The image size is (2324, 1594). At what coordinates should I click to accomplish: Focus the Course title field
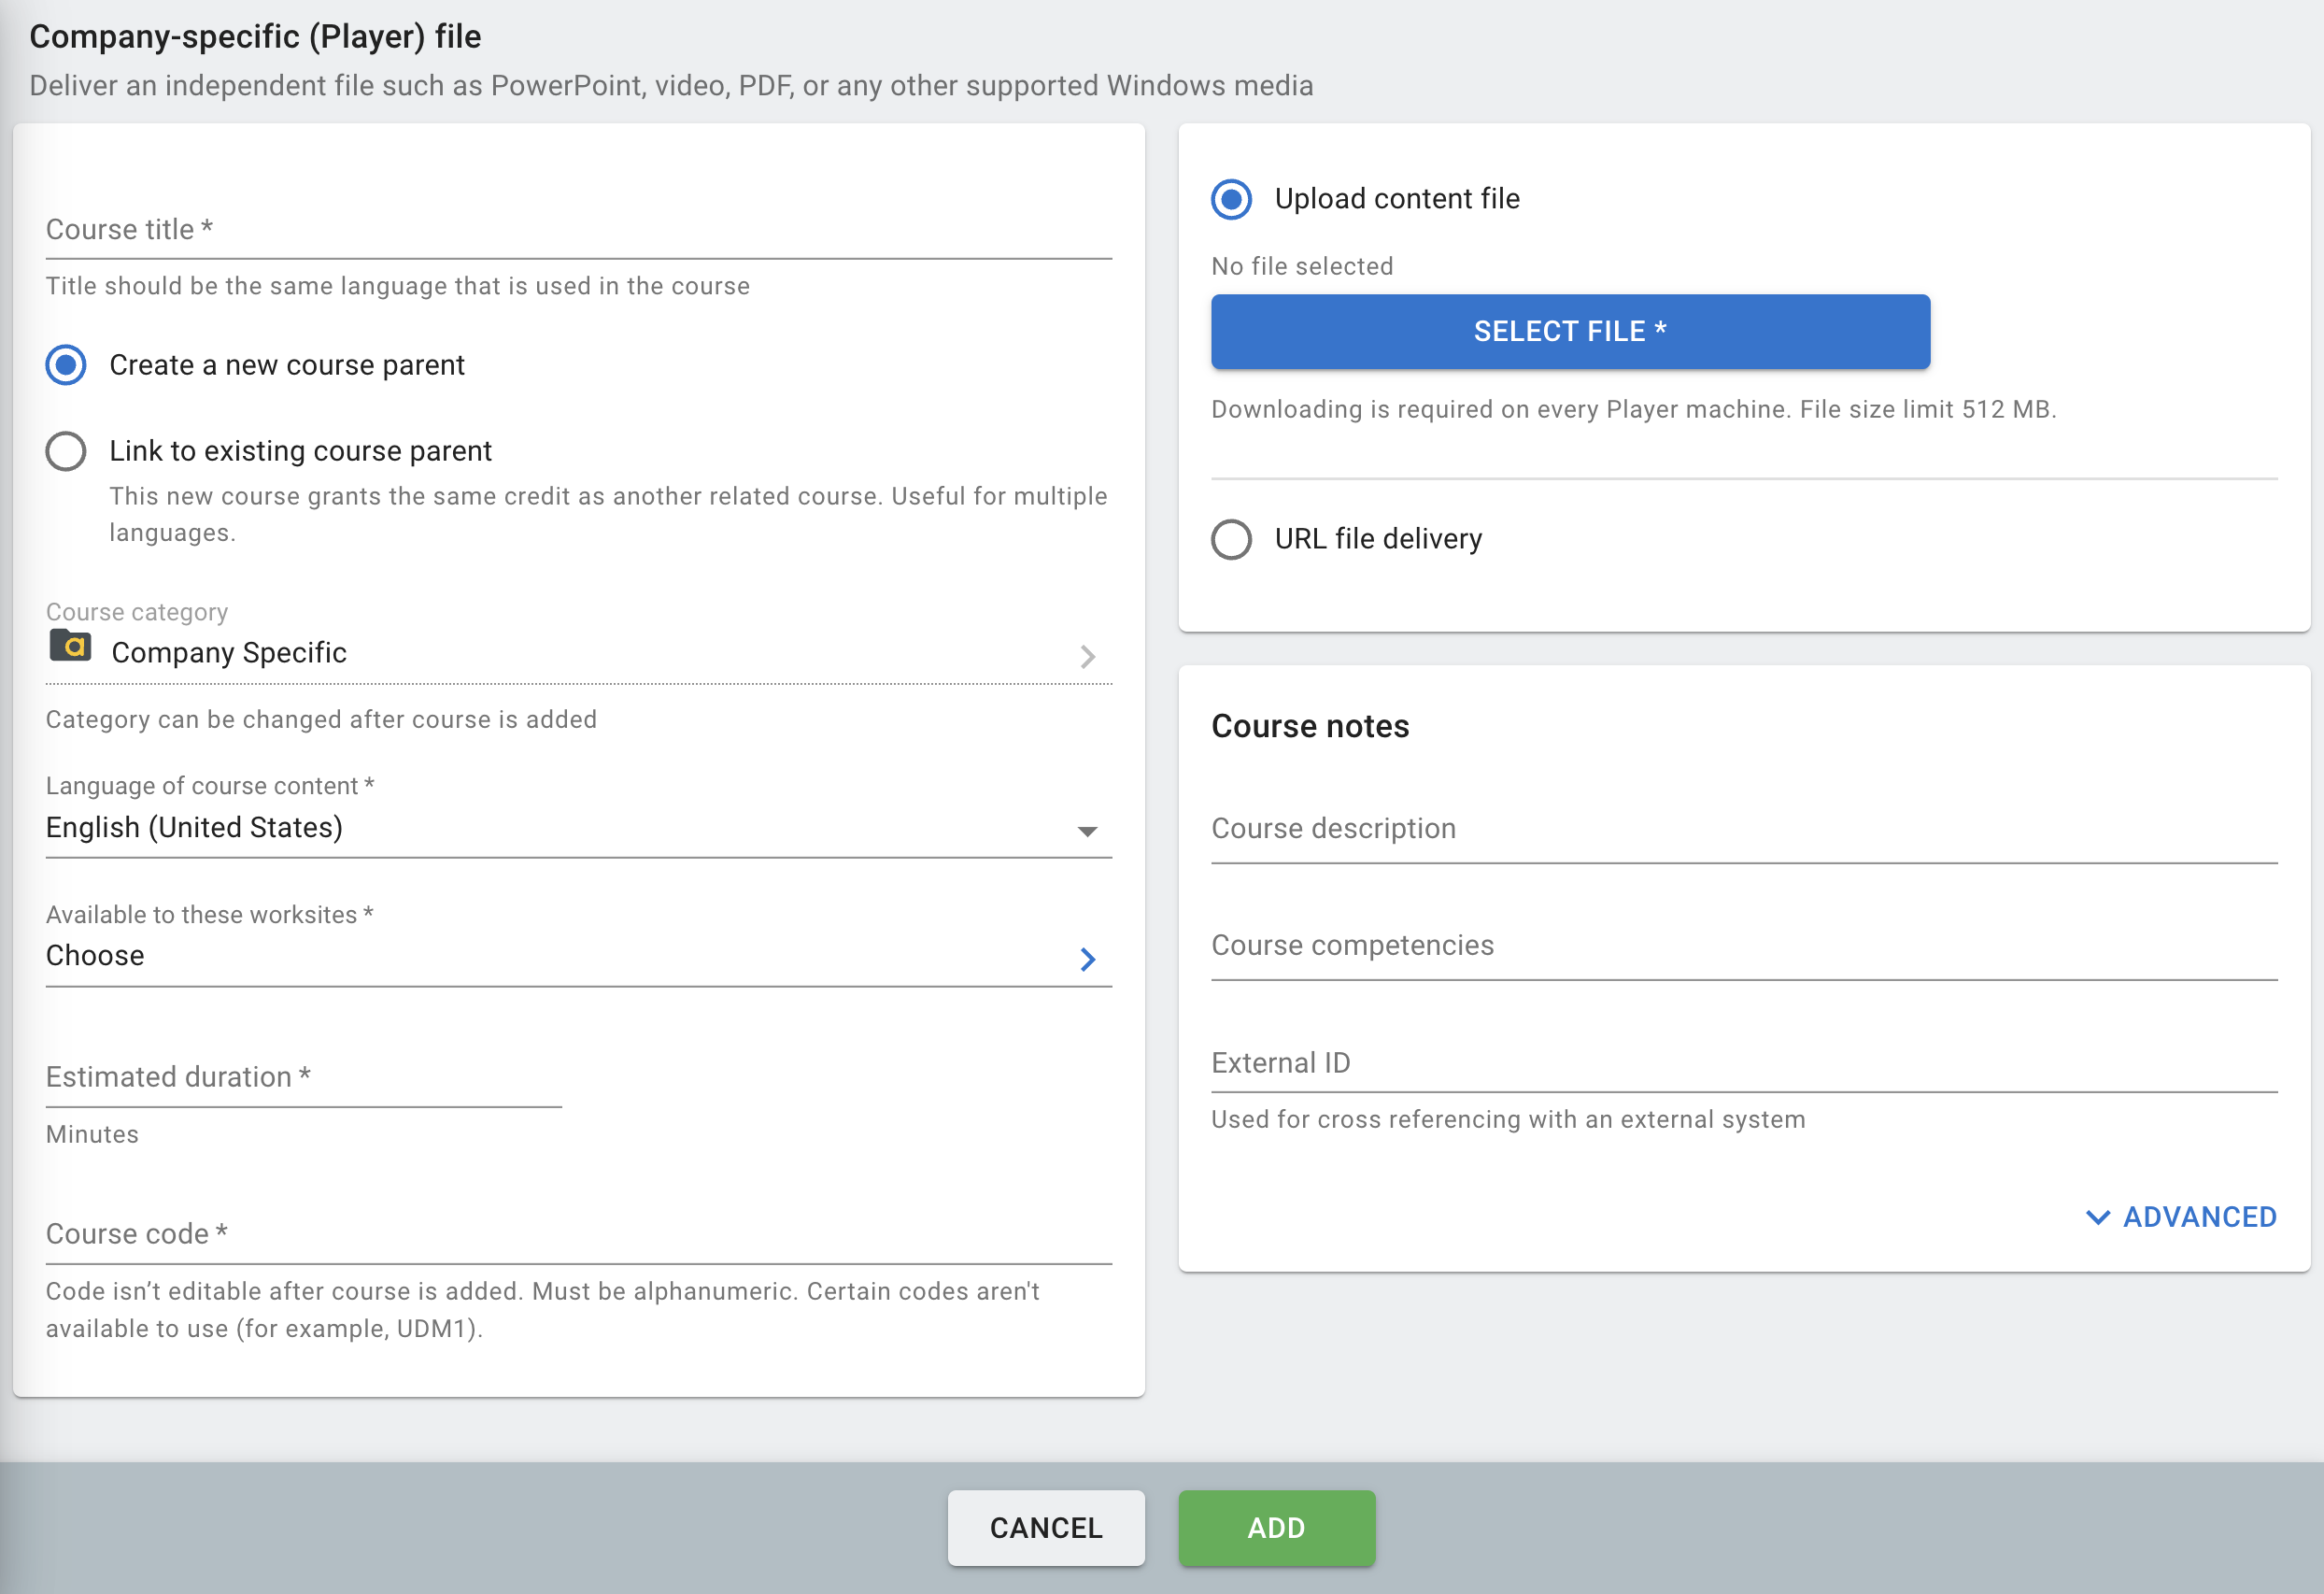coord(579,230)
